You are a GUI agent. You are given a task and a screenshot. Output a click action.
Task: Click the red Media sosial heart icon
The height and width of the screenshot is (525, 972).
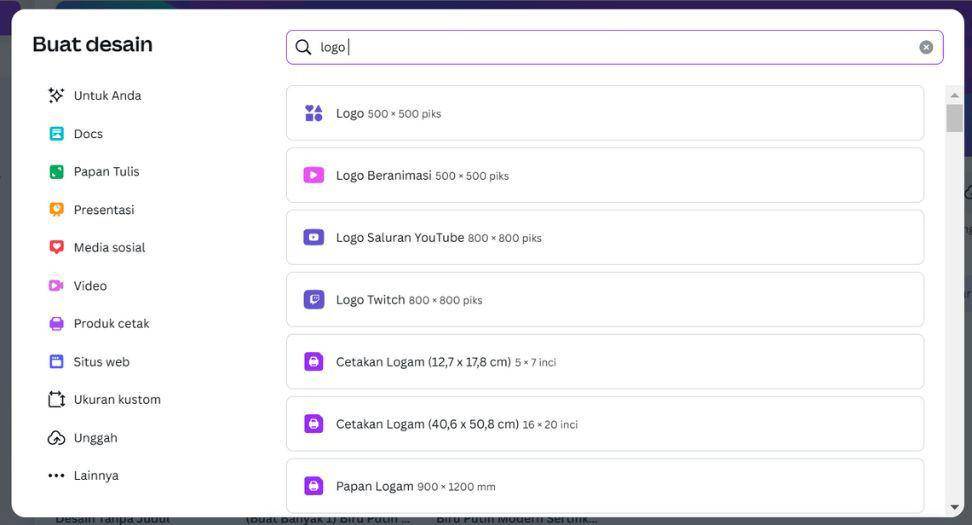click(x=56, y=247)
